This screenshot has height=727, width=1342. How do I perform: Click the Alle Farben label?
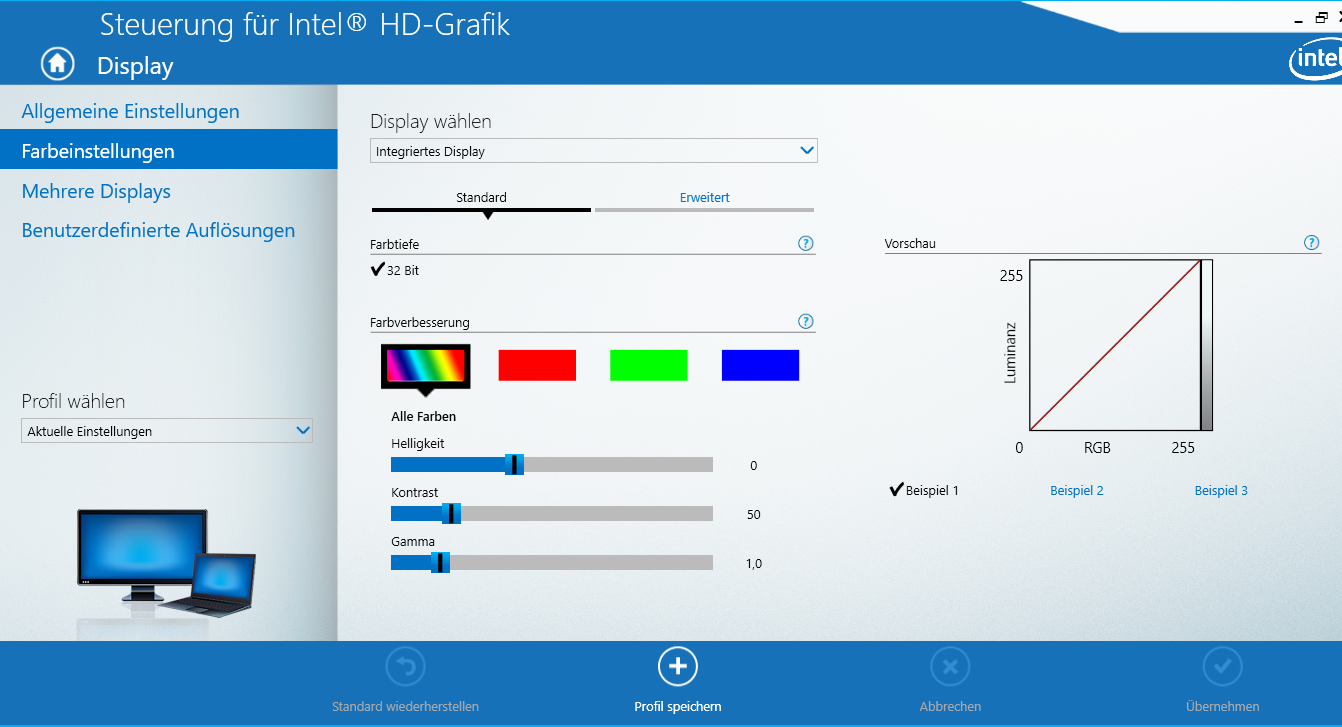[x=423, y=417]
